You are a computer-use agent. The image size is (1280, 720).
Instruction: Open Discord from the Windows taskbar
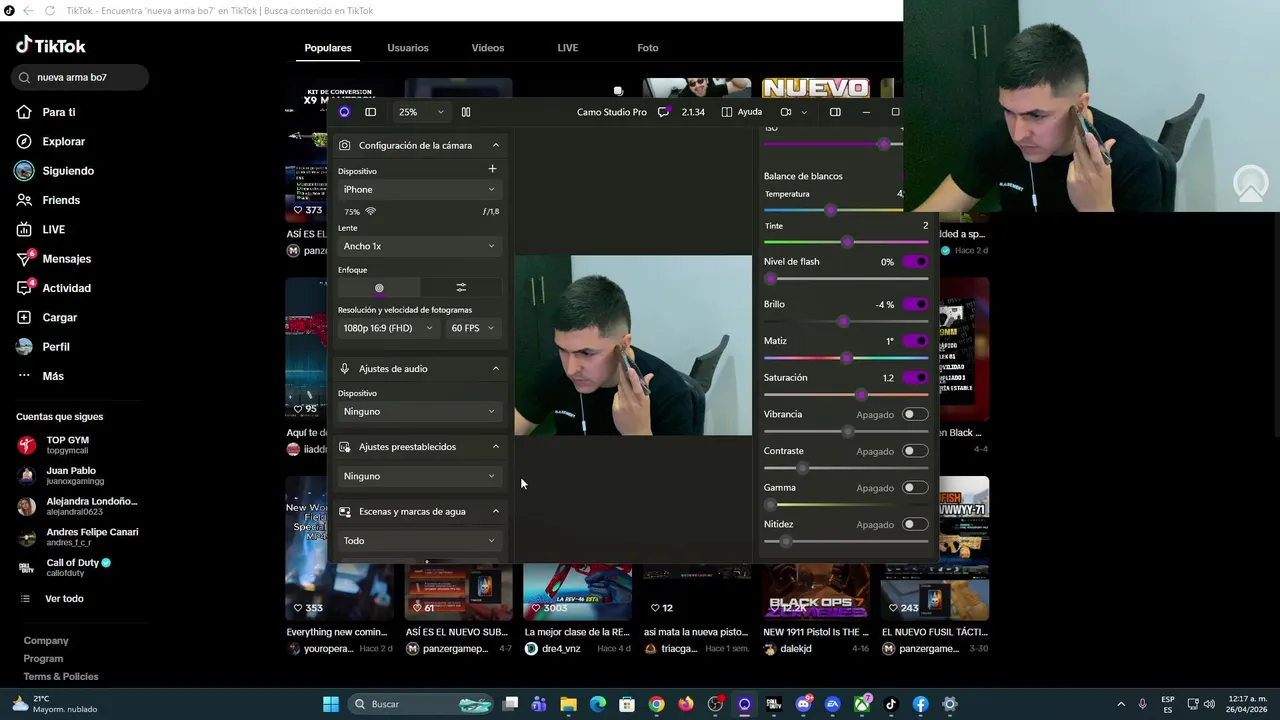pos(803,704)
